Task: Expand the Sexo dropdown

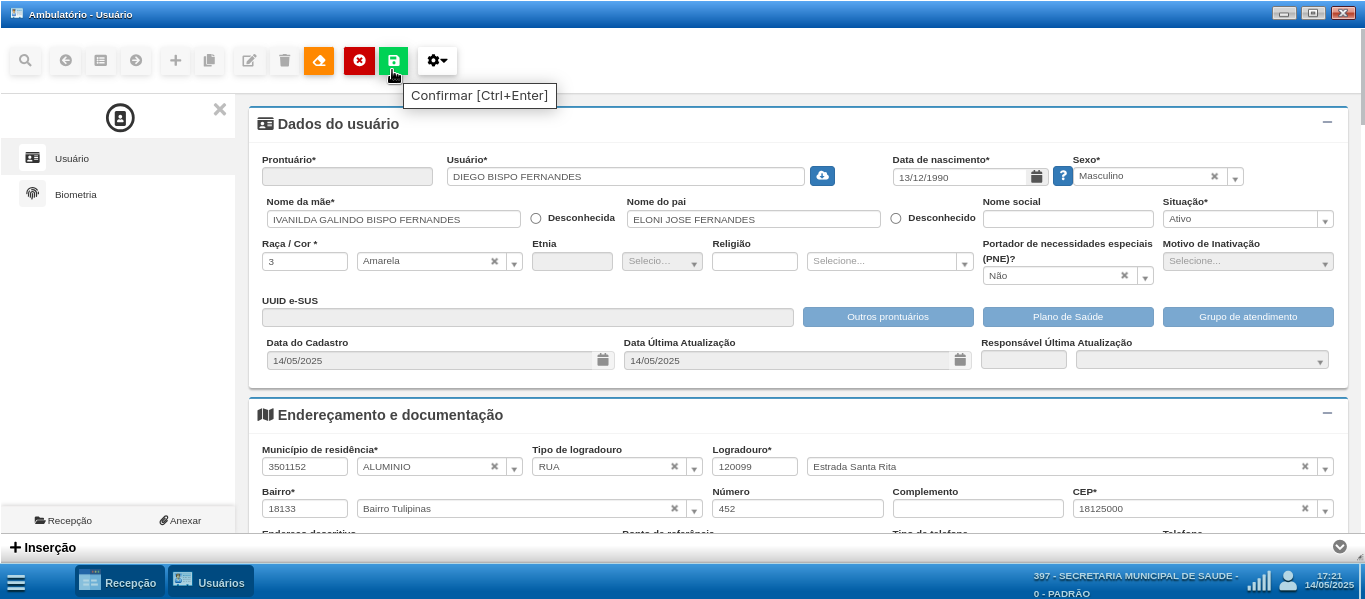Action: 1235,178
